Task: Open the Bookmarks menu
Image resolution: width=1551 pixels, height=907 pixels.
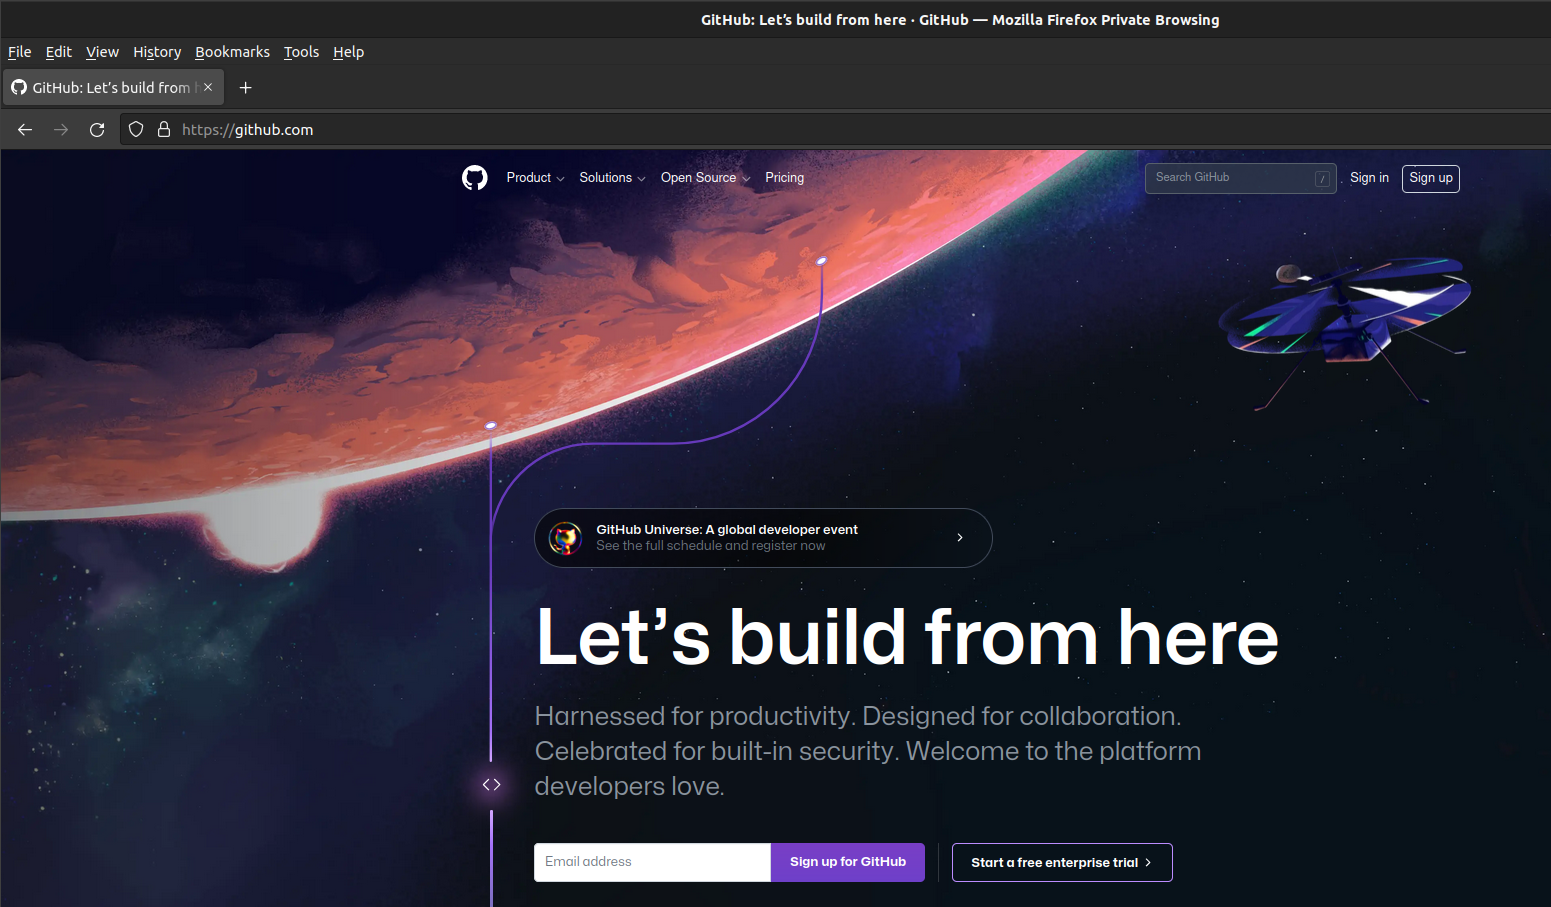Action: (232, 52)
